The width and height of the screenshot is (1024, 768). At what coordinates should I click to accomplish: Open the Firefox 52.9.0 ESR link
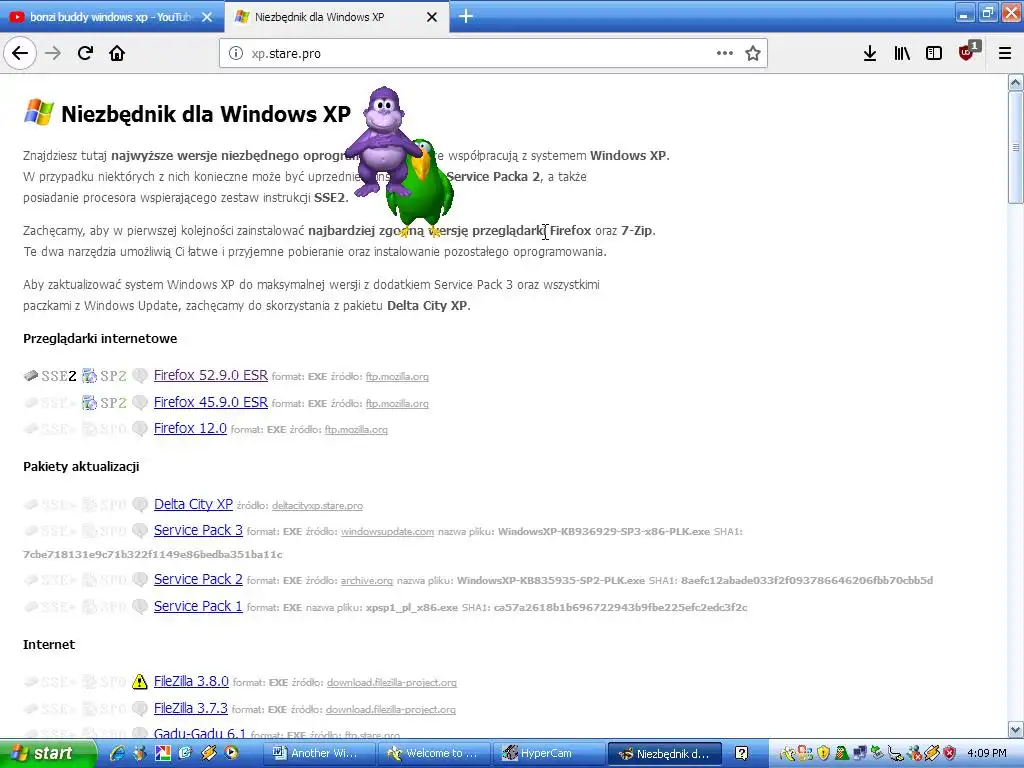click(210, 376)
